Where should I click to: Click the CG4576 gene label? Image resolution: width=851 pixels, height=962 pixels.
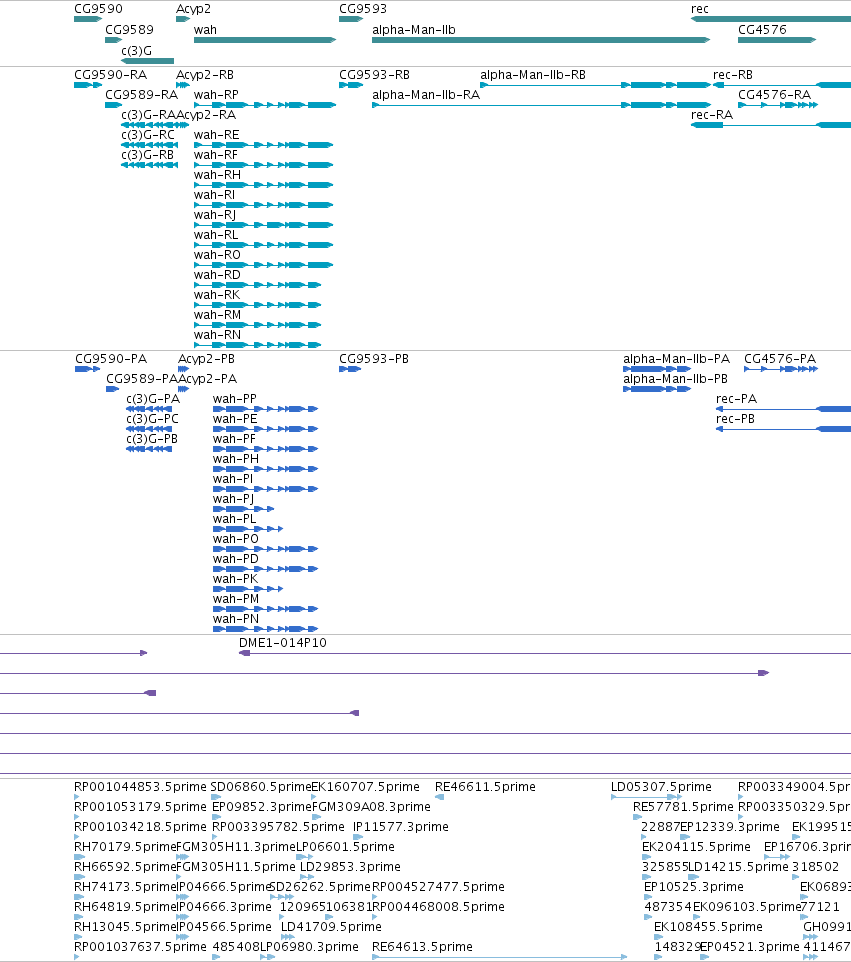[762, 30]
